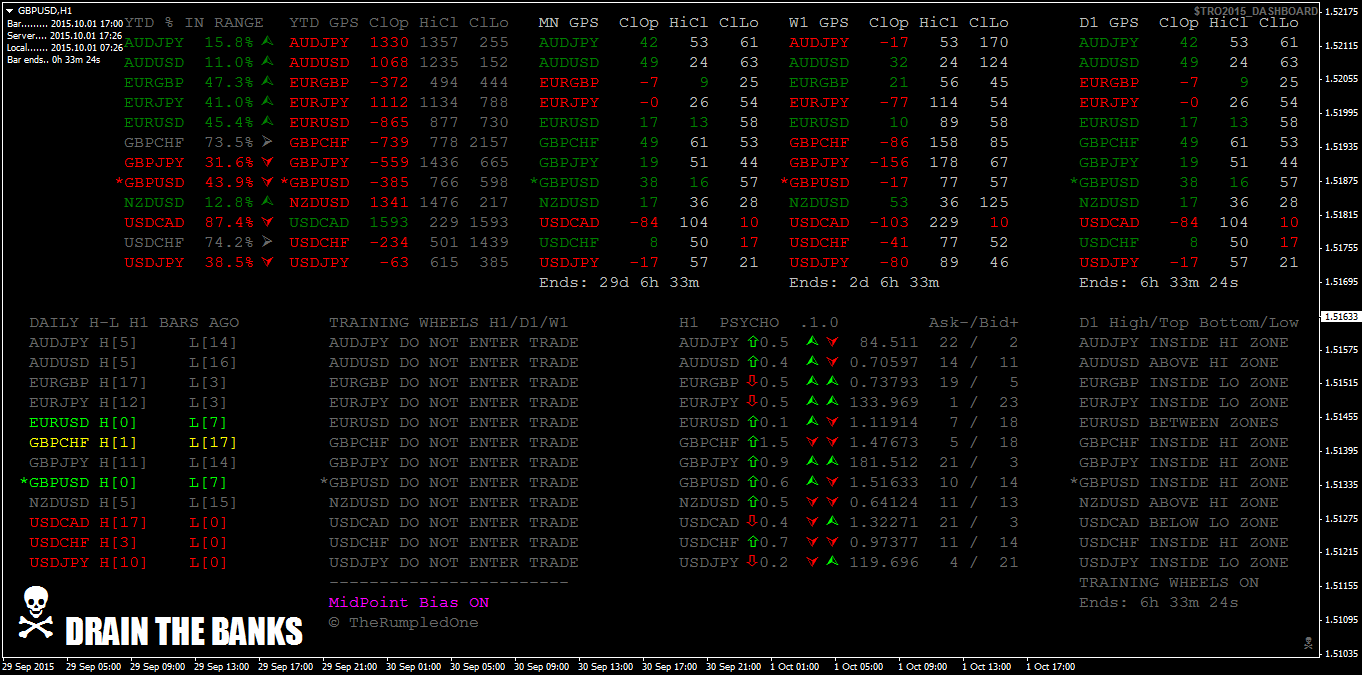The height and width of the screenshot is (675, 1362).
Task: Click the red hollow down arrow next to EURGBP 0.5
Action: (752, 382)
